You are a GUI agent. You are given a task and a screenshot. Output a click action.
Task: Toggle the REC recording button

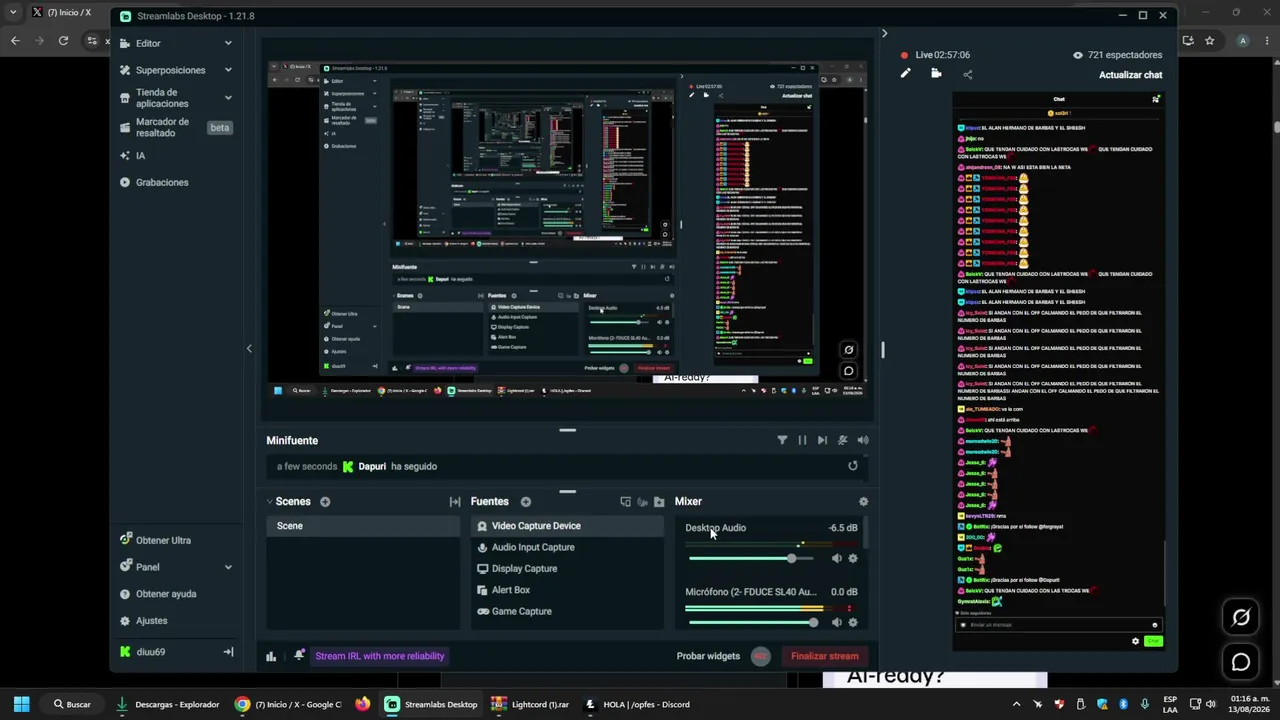point(761,656)
